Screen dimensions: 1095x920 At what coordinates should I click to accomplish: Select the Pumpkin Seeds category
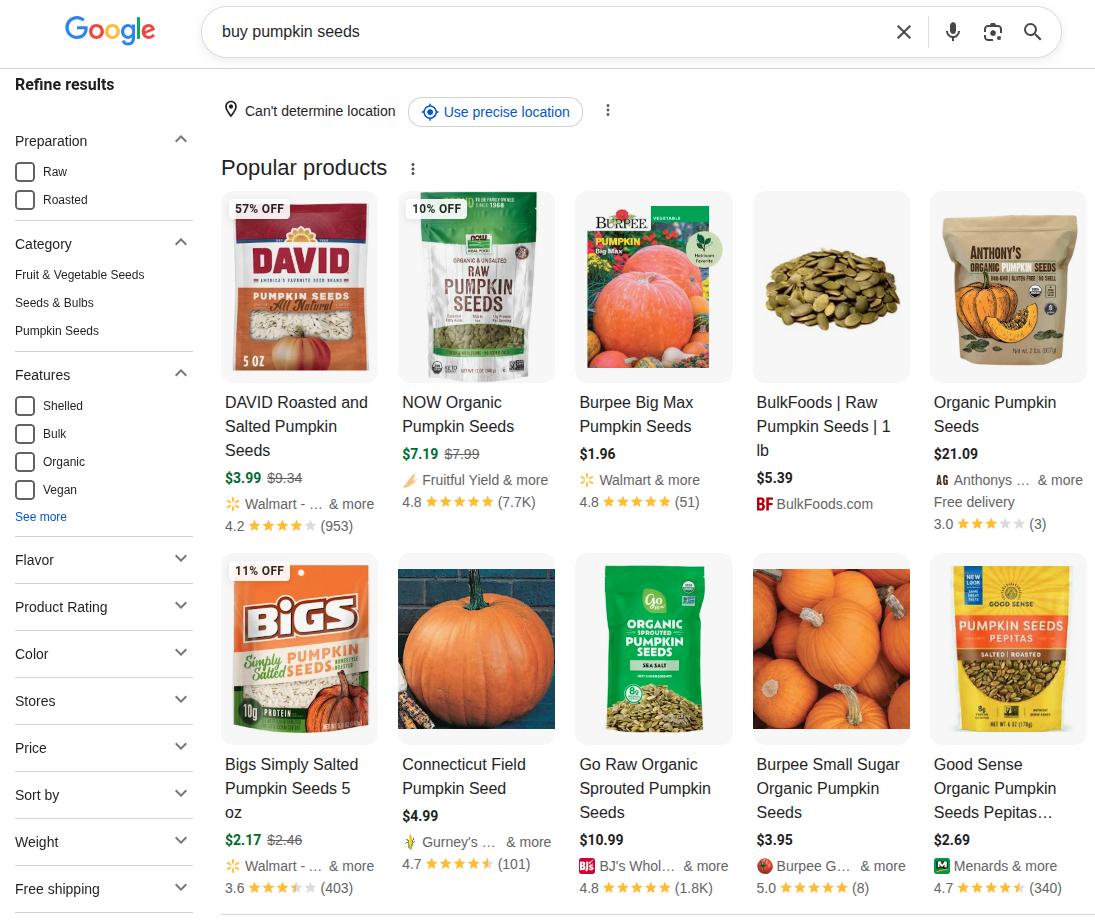pos(56,330)
